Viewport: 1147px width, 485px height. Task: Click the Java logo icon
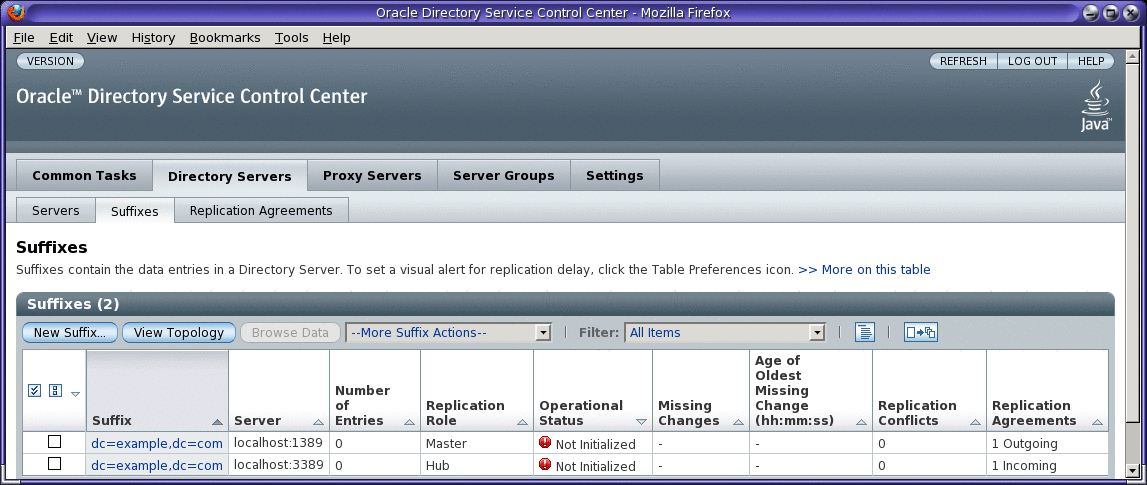coord(1096,107)
